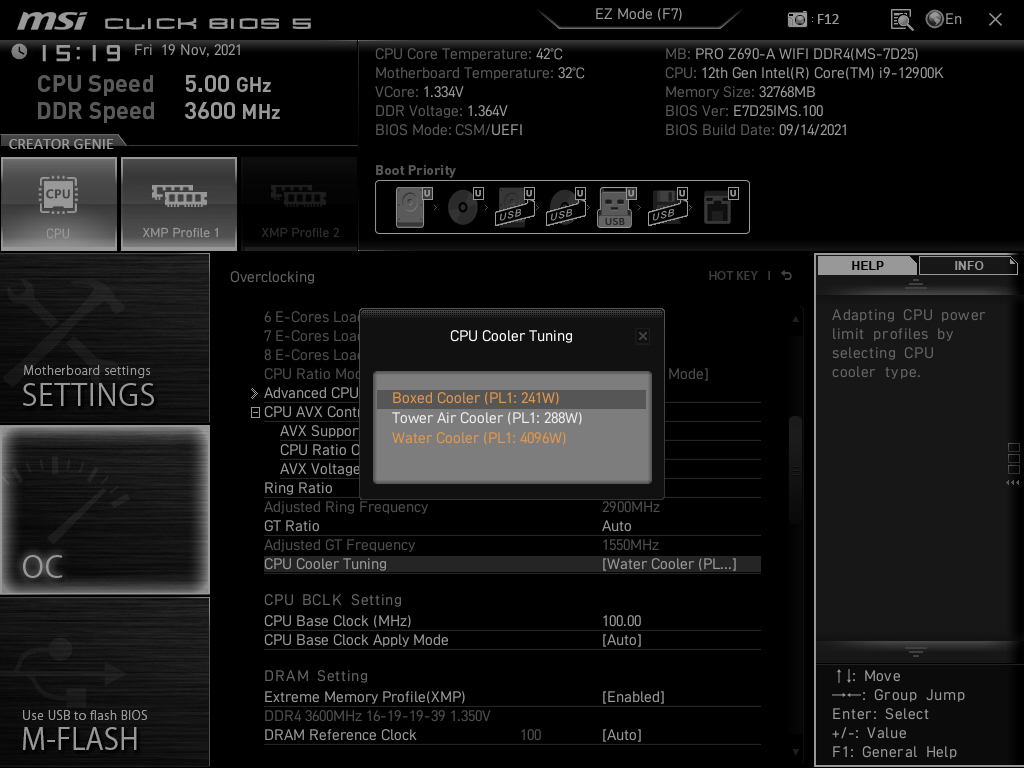The width and height of the screenshot is (1024, 768).
Task: Select the 6 E-Cores Load row
Action: pos(312,317)
